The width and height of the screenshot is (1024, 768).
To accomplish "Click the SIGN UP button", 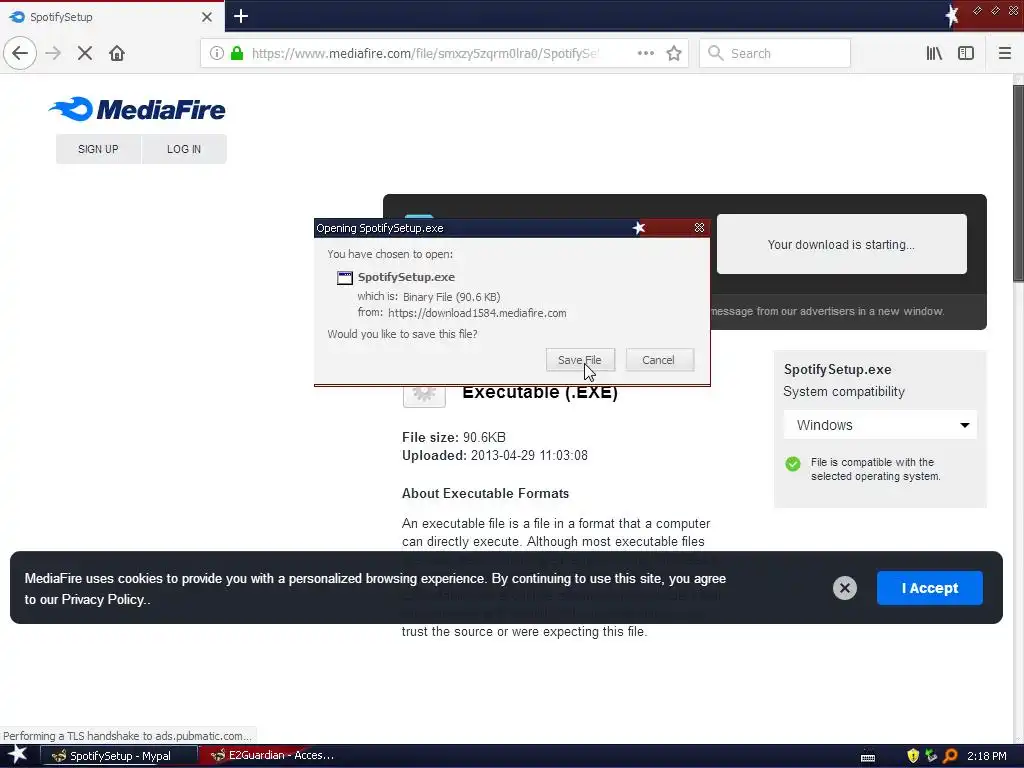I will click(98, 149).
